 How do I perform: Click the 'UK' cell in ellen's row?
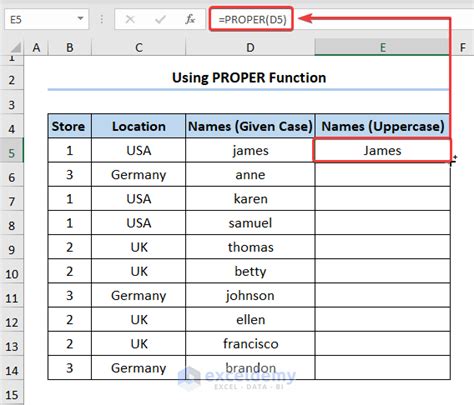coord(139,319)
